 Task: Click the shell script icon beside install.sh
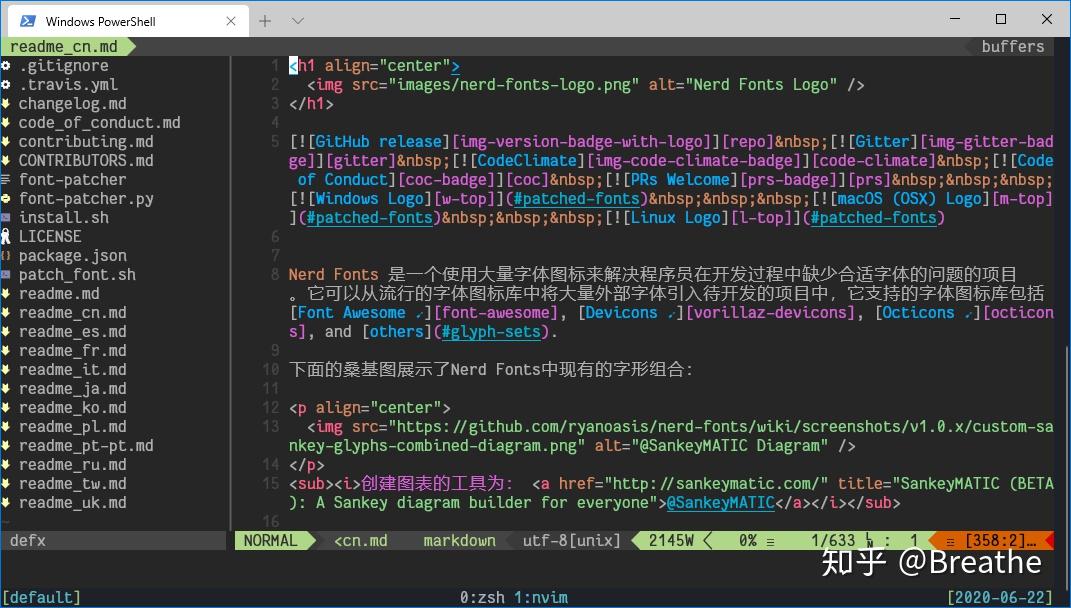click(8, 217)
